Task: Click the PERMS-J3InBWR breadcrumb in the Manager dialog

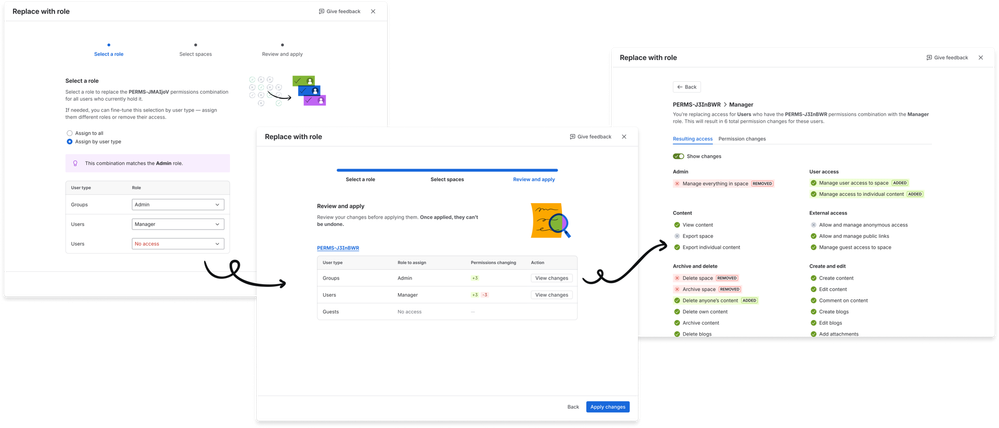Action: point(696,104)
